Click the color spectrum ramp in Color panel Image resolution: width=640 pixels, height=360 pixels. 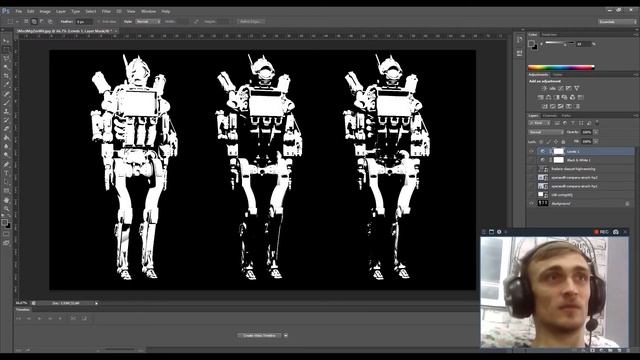tap(561, 67)
